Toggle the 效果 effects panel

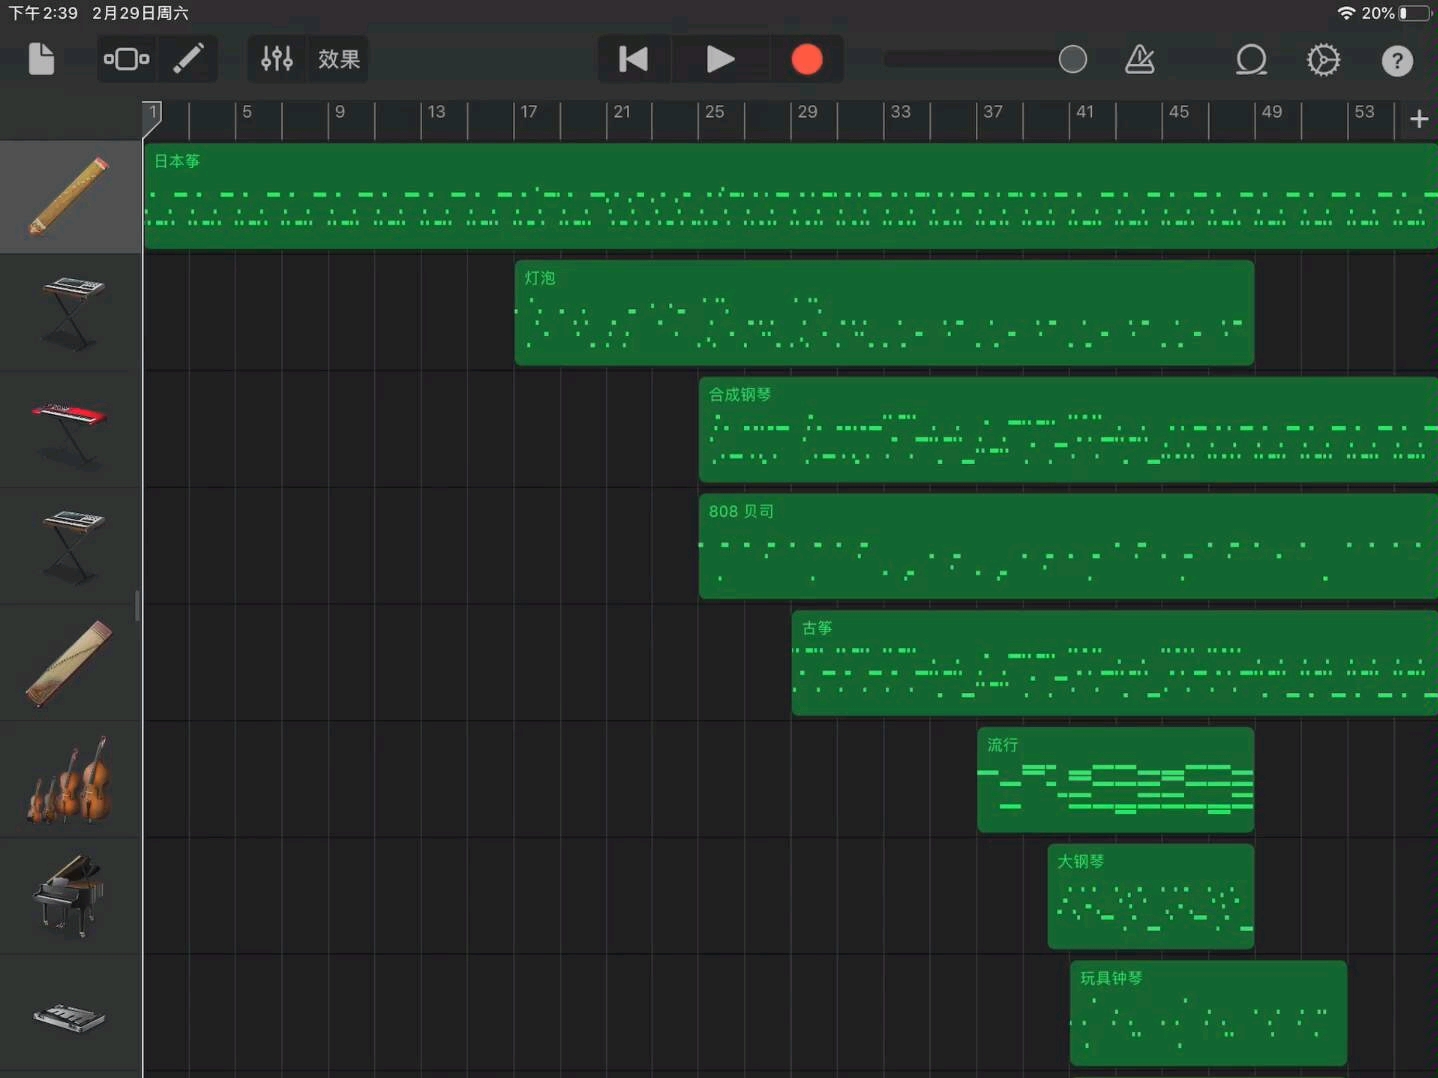(x=339, y=59)
